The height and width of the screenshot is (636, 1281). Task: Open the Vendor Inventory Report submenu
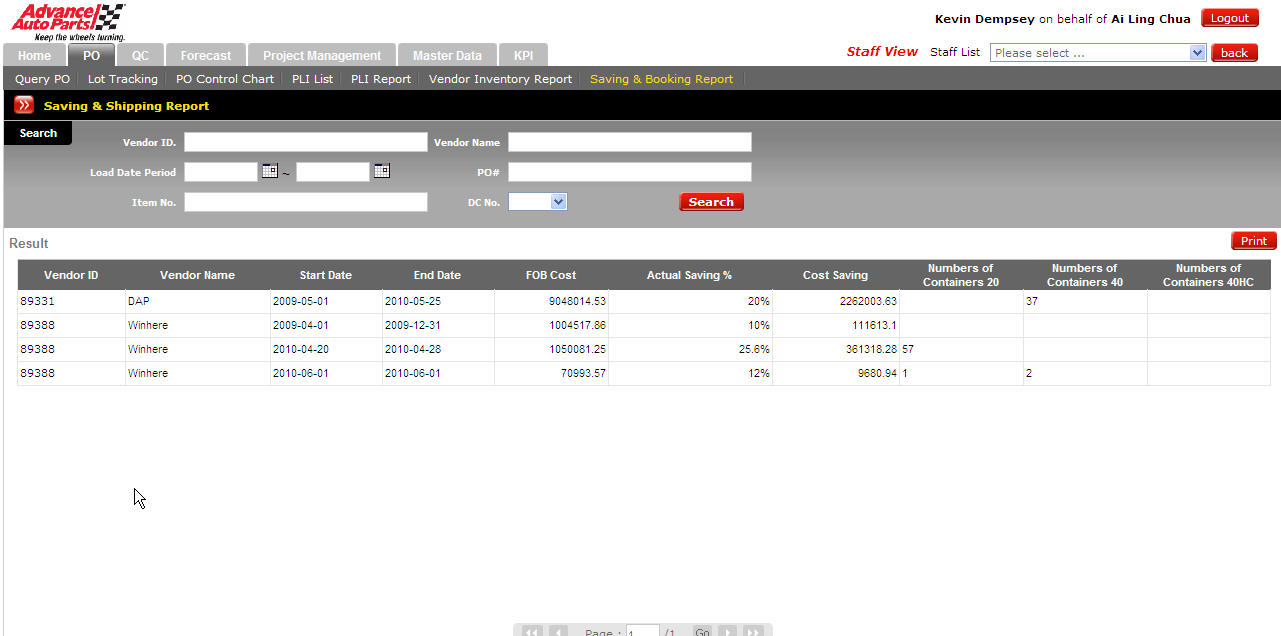(500, 79)
